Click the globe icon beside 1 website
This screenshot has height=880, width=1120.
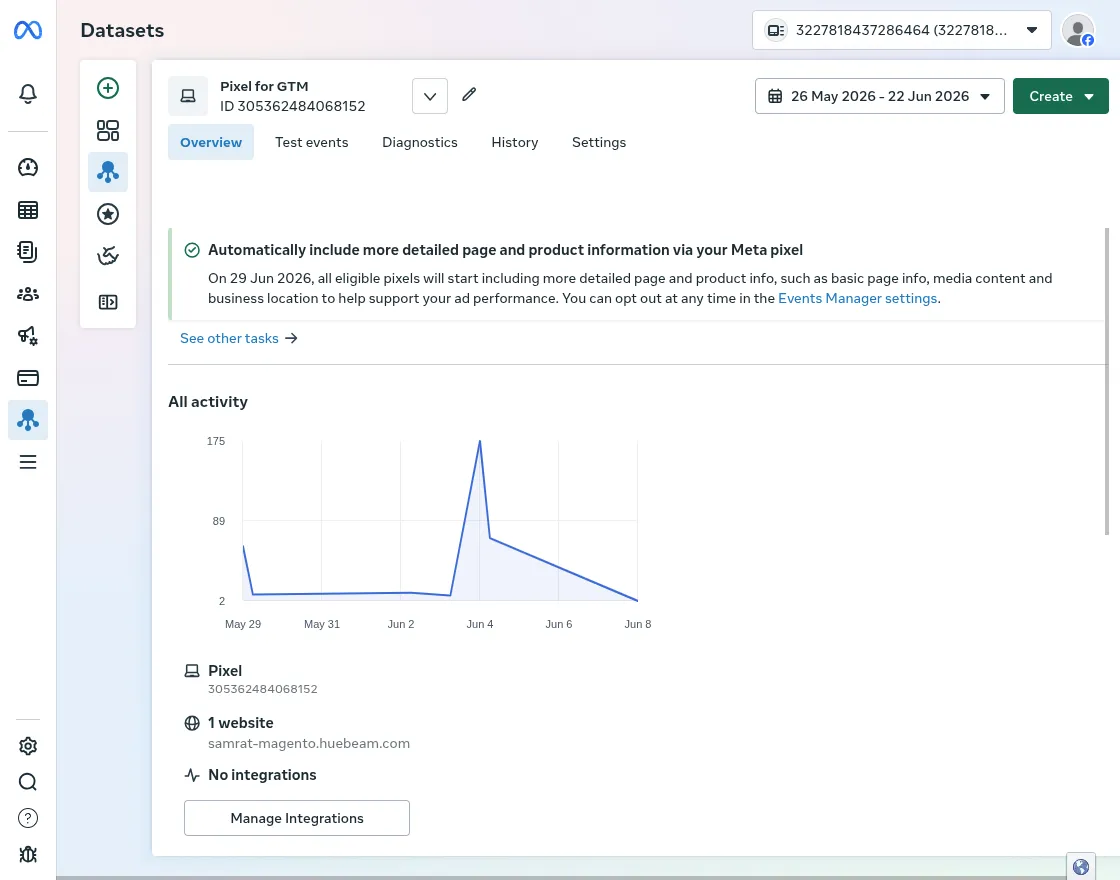click(x=191, y=723)
